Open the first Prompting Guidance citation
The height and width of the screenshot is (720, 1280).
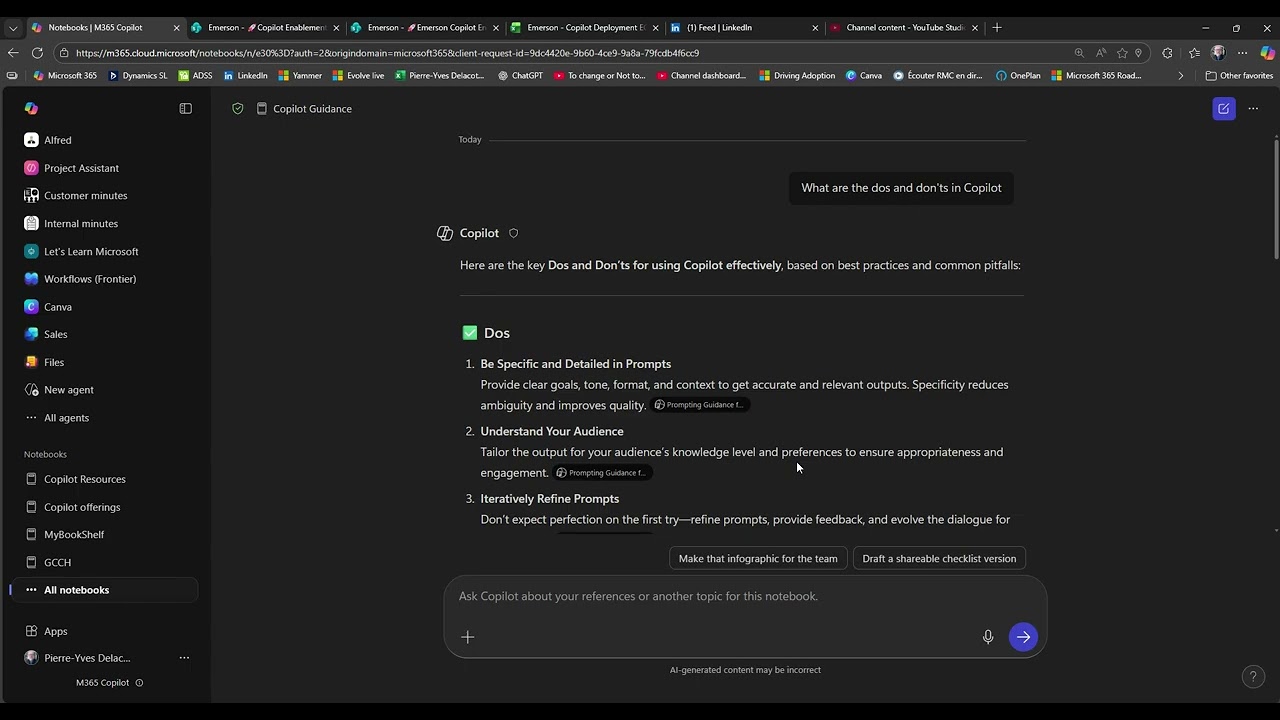tap(699, 405)
